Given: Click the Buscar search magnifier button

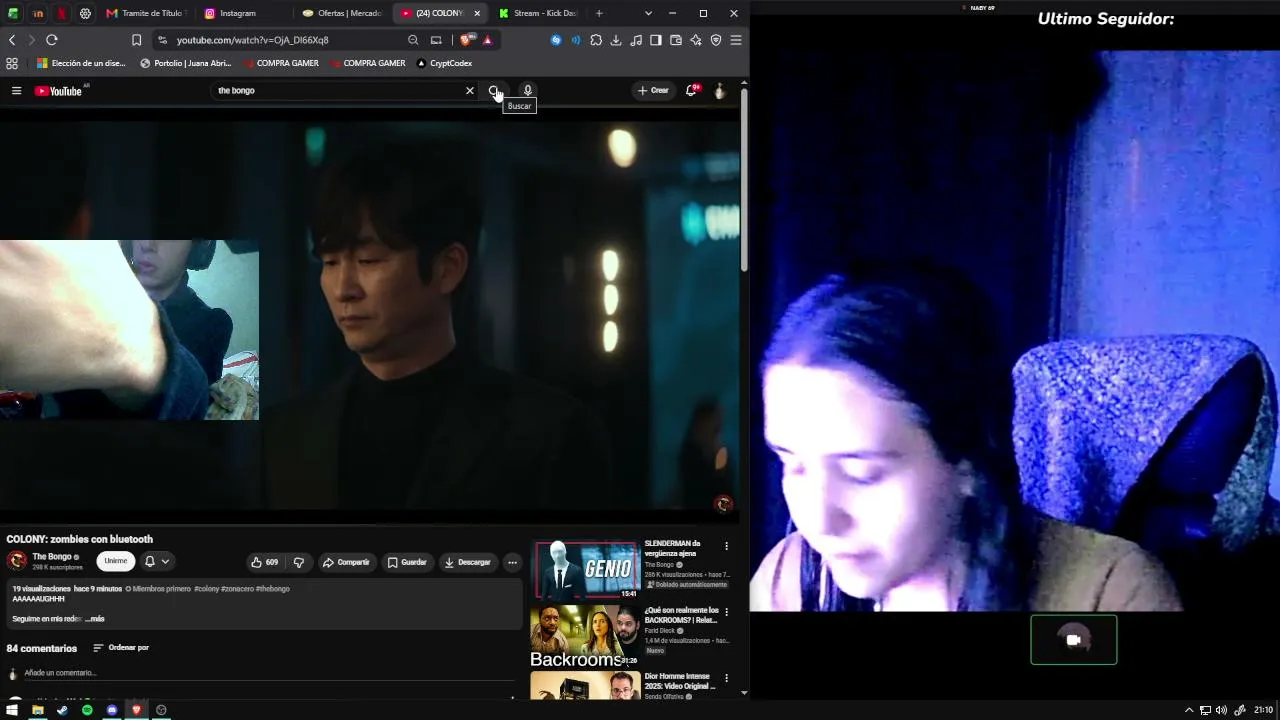Looking at the screenshot, I should pos(494,91).
